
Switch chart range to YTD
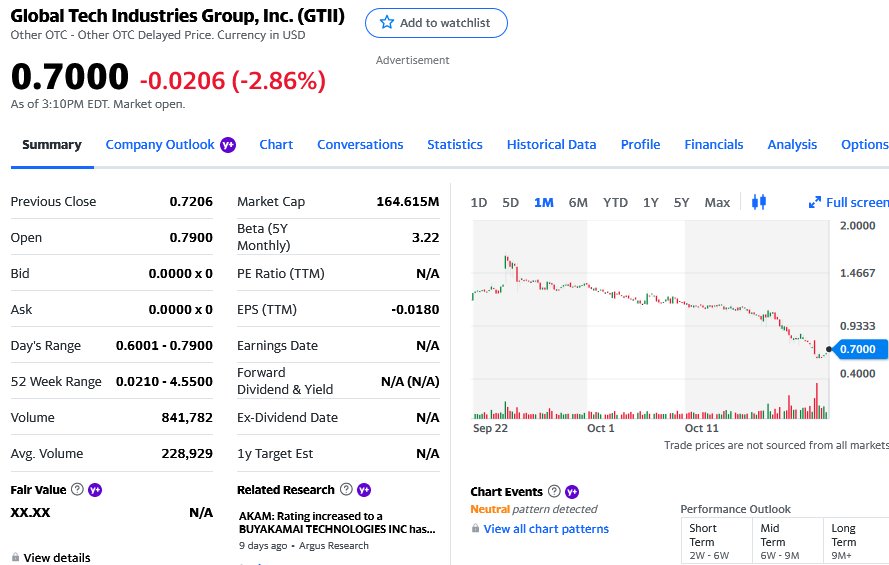click(615, 202)
